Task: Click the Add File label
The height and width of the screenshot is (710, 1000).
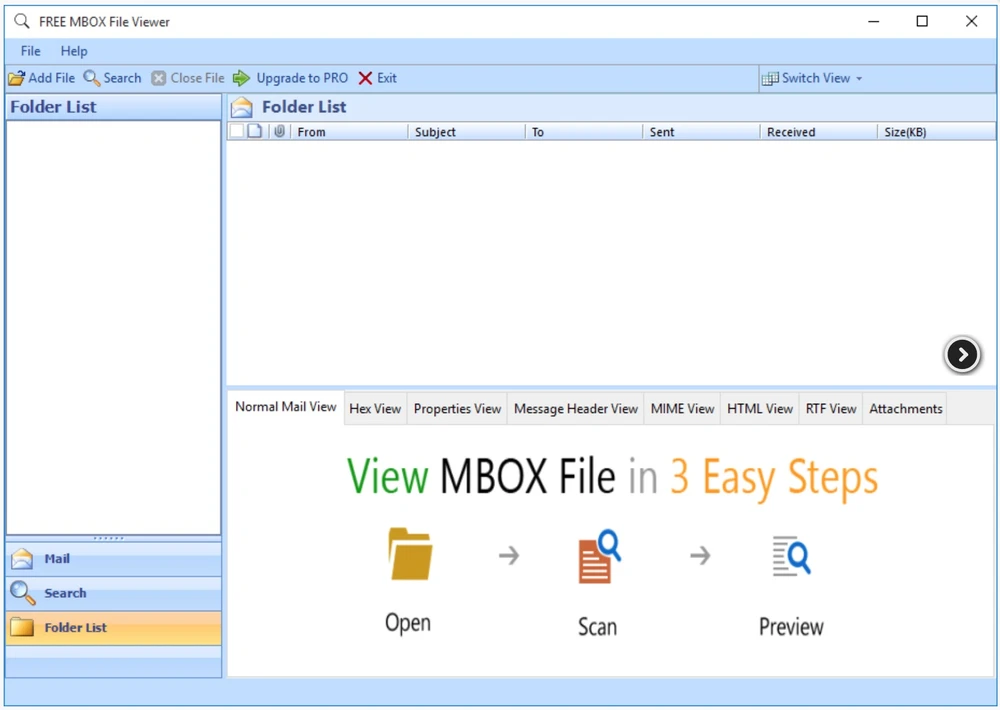Action: 52,78
